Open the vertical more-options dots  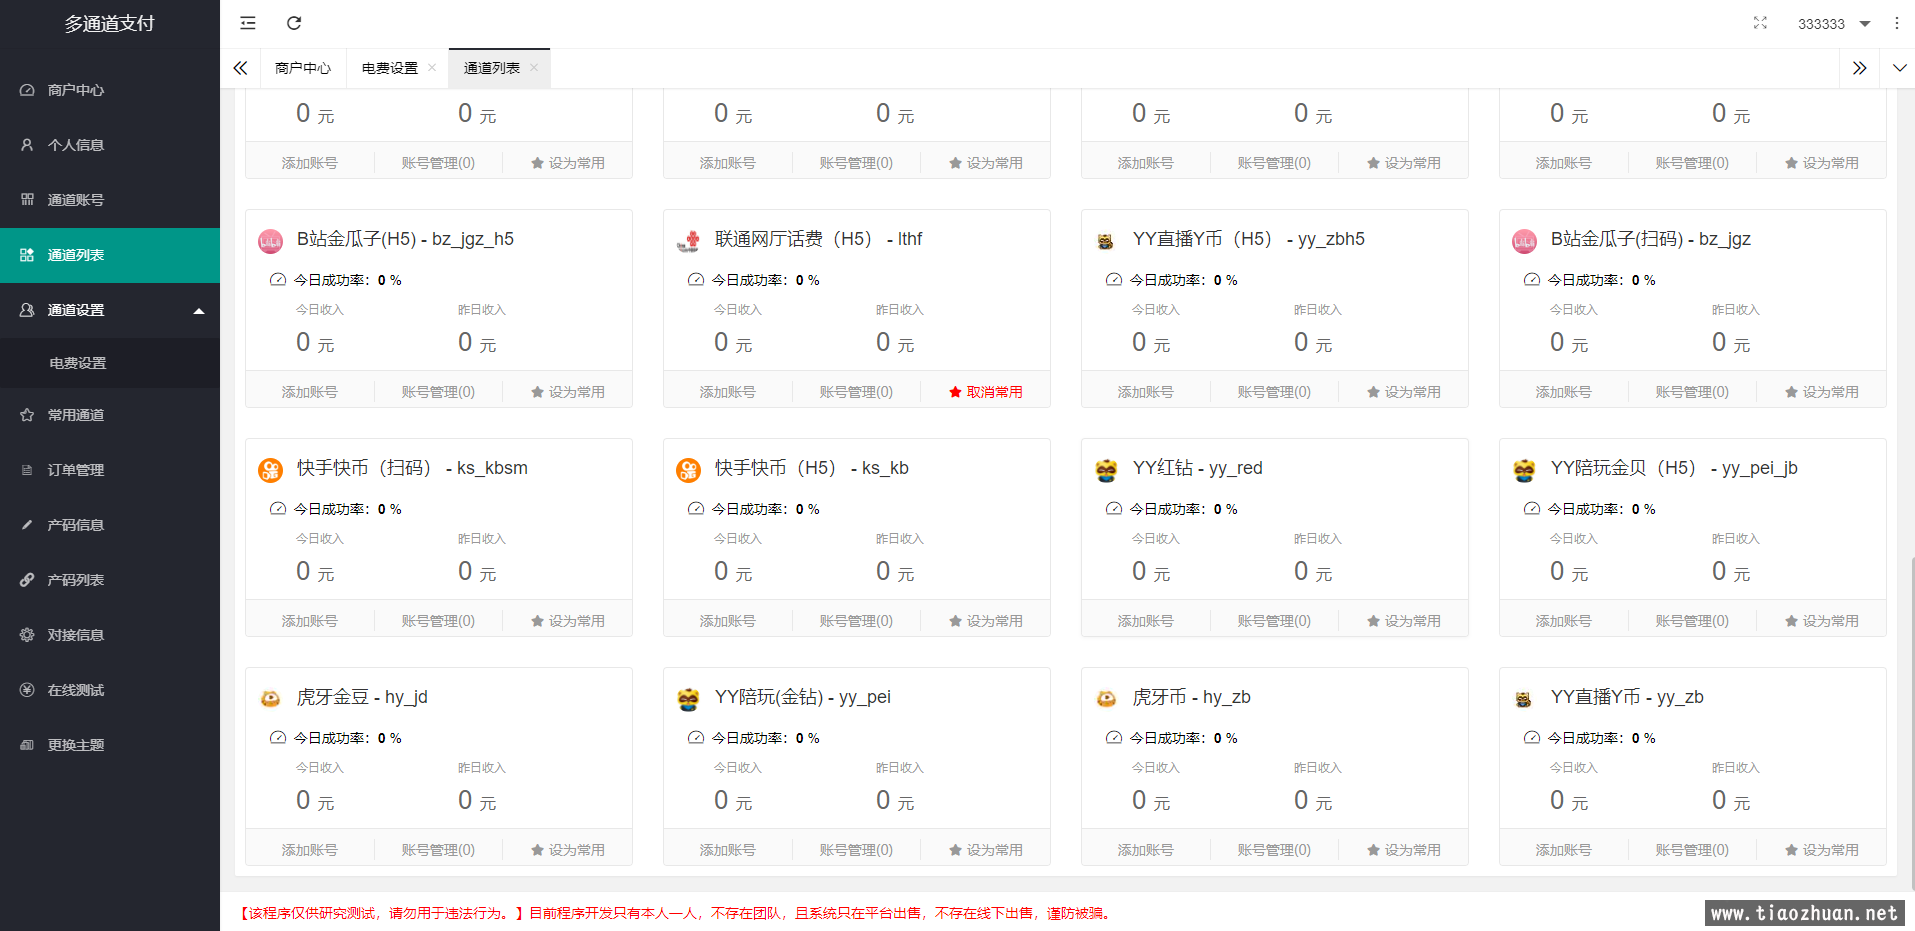(1896, 23)
